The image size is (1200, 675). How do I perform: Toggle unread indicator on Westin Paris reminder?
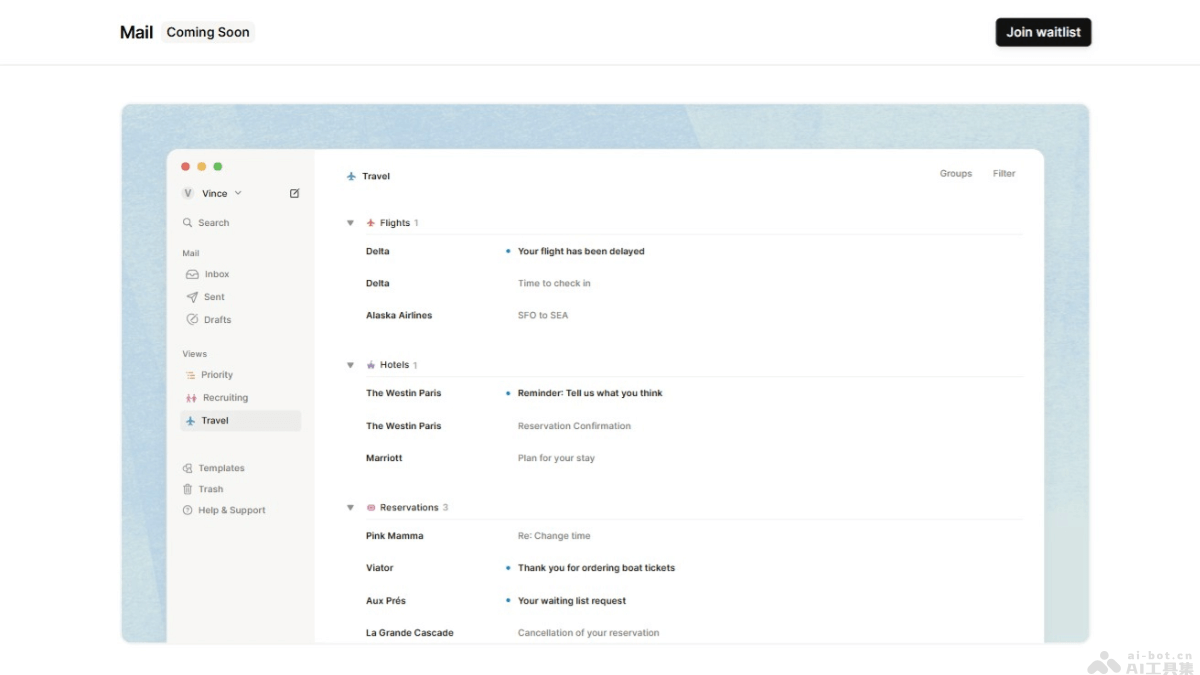508,393
